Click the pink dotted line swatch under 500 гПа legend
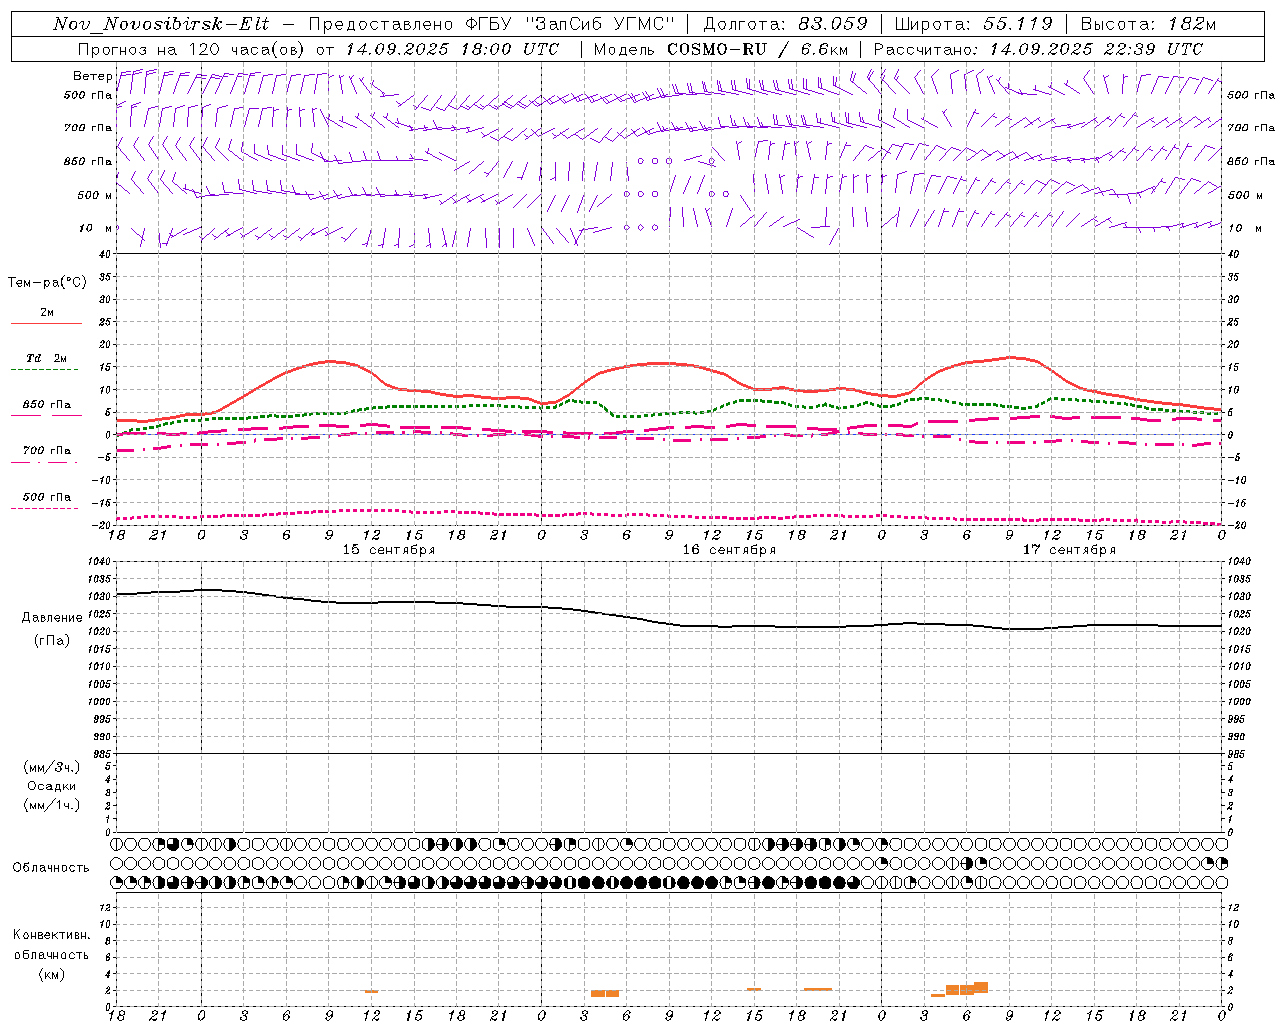Screen dimensions: 1280x1024 point(44,508)
